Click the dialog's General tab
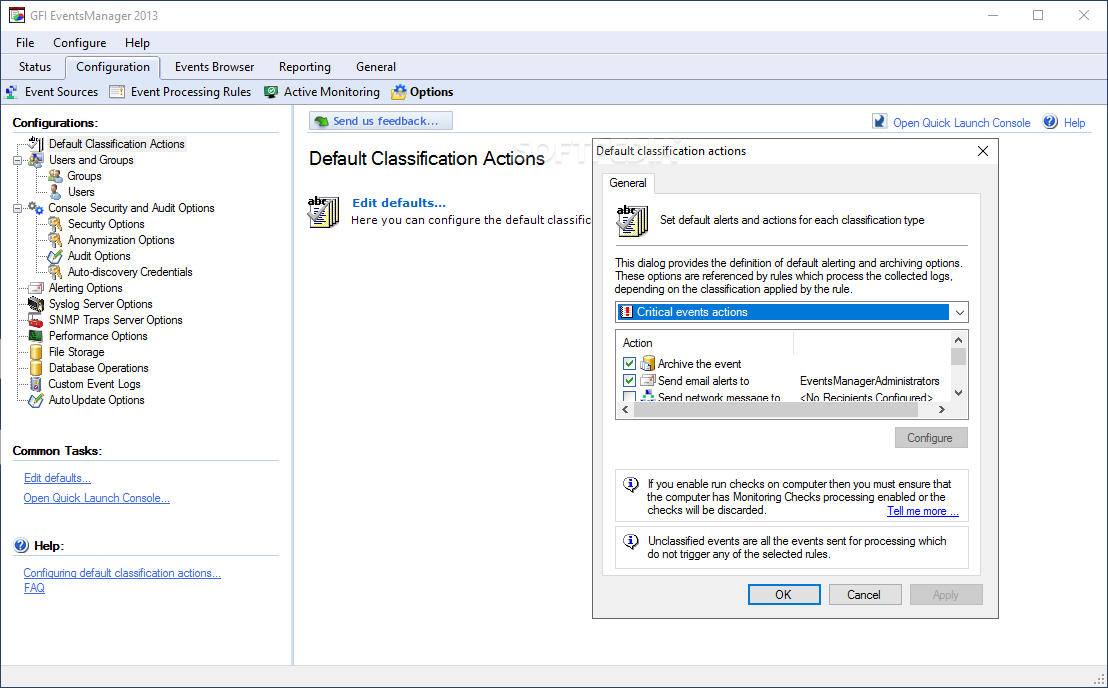 pos(627,183)
